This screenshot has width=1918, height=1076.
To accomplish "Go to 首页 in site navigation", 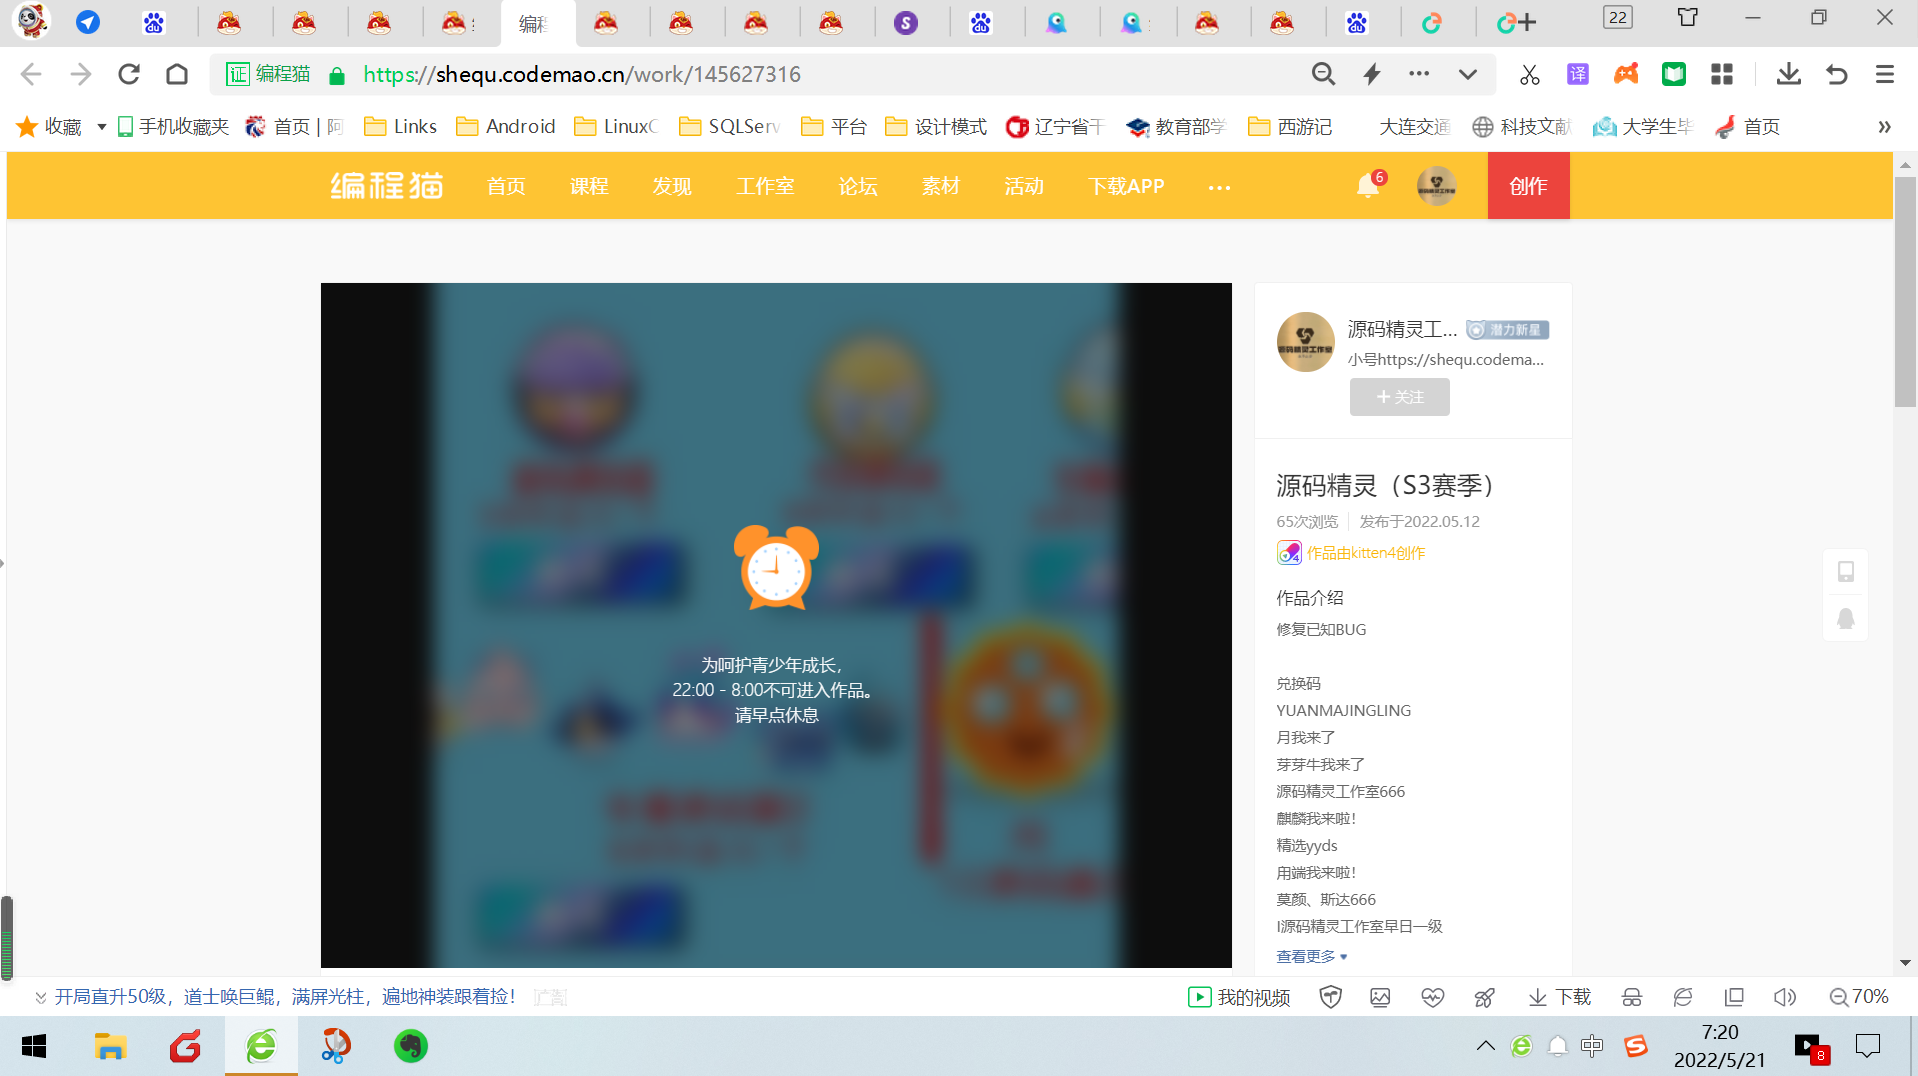I will [506, 186].
